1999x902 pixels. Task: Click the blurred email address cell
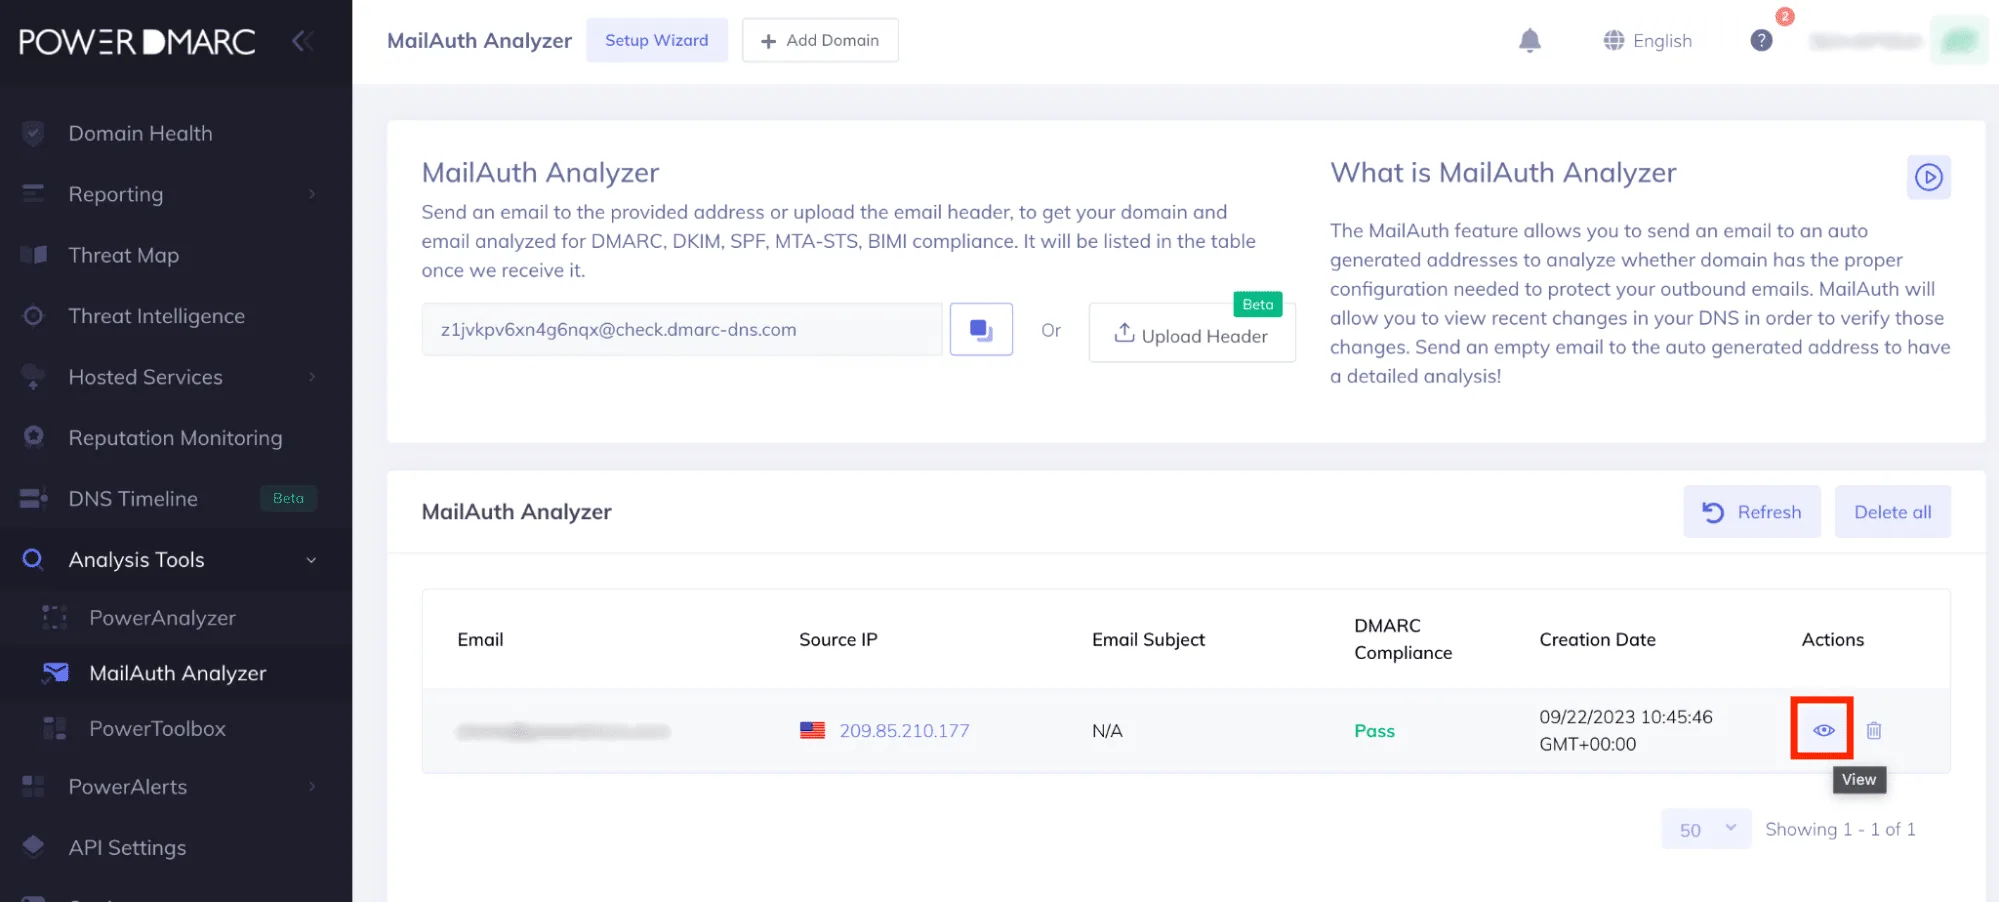point(563,731)
